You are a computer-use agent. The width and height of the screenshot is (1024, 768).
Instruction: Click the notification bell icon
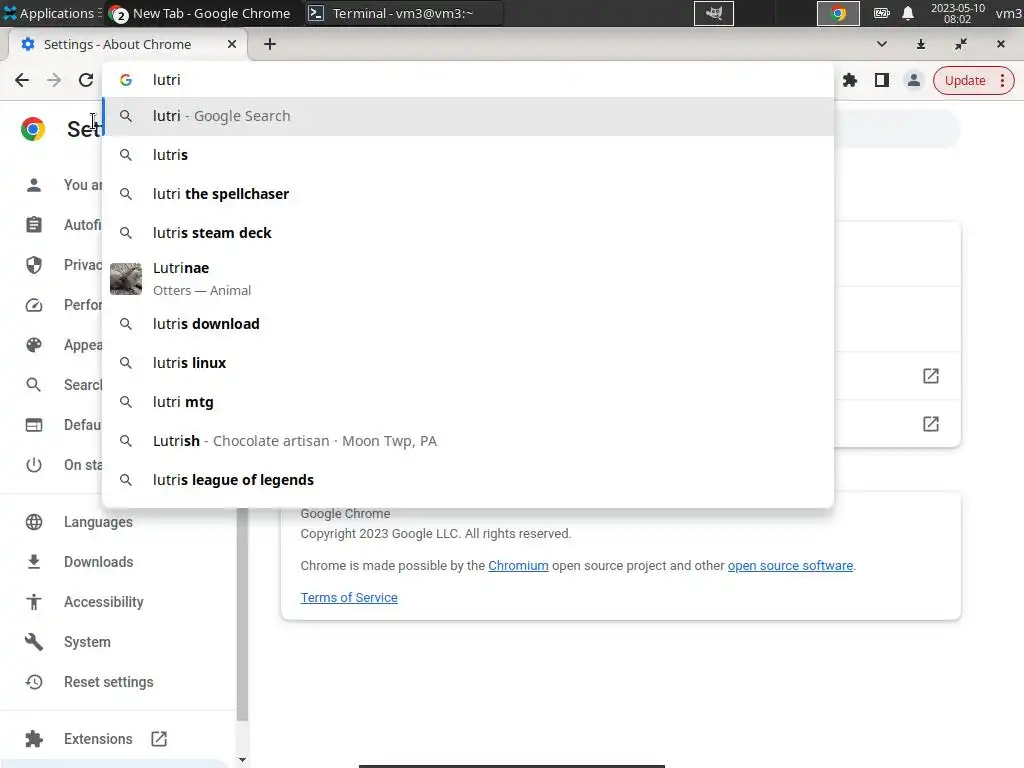point(908,13)
